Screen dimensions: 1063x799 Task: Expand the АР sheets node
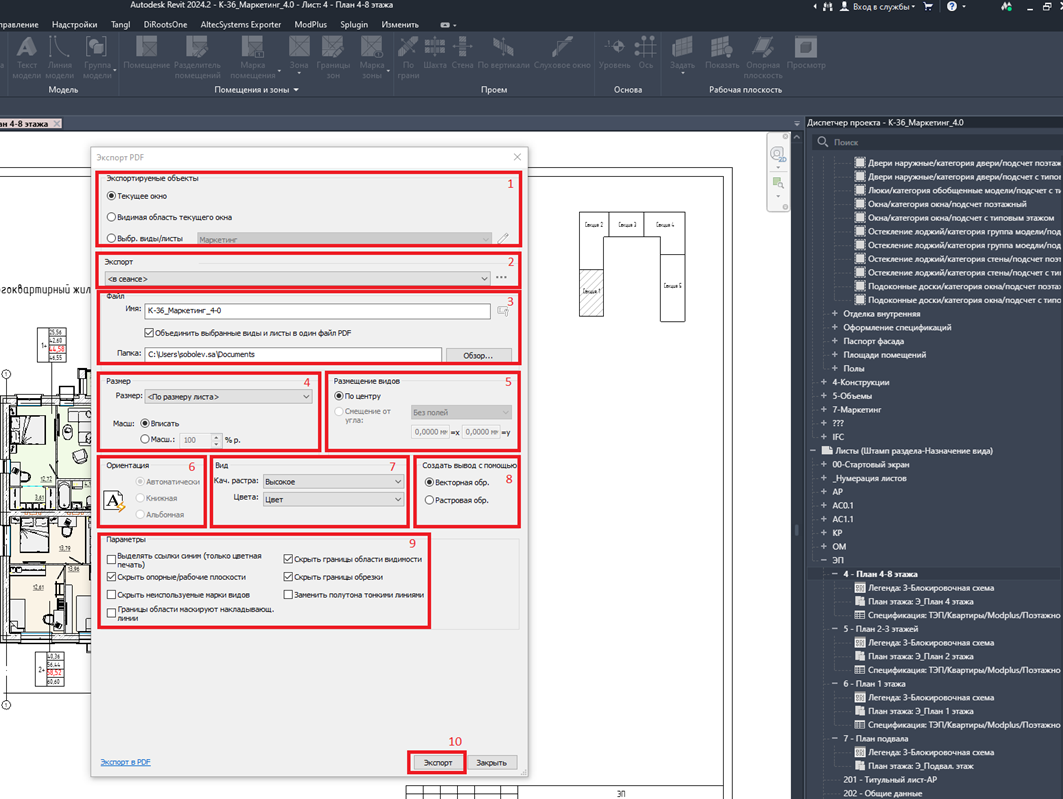[824, 492]
